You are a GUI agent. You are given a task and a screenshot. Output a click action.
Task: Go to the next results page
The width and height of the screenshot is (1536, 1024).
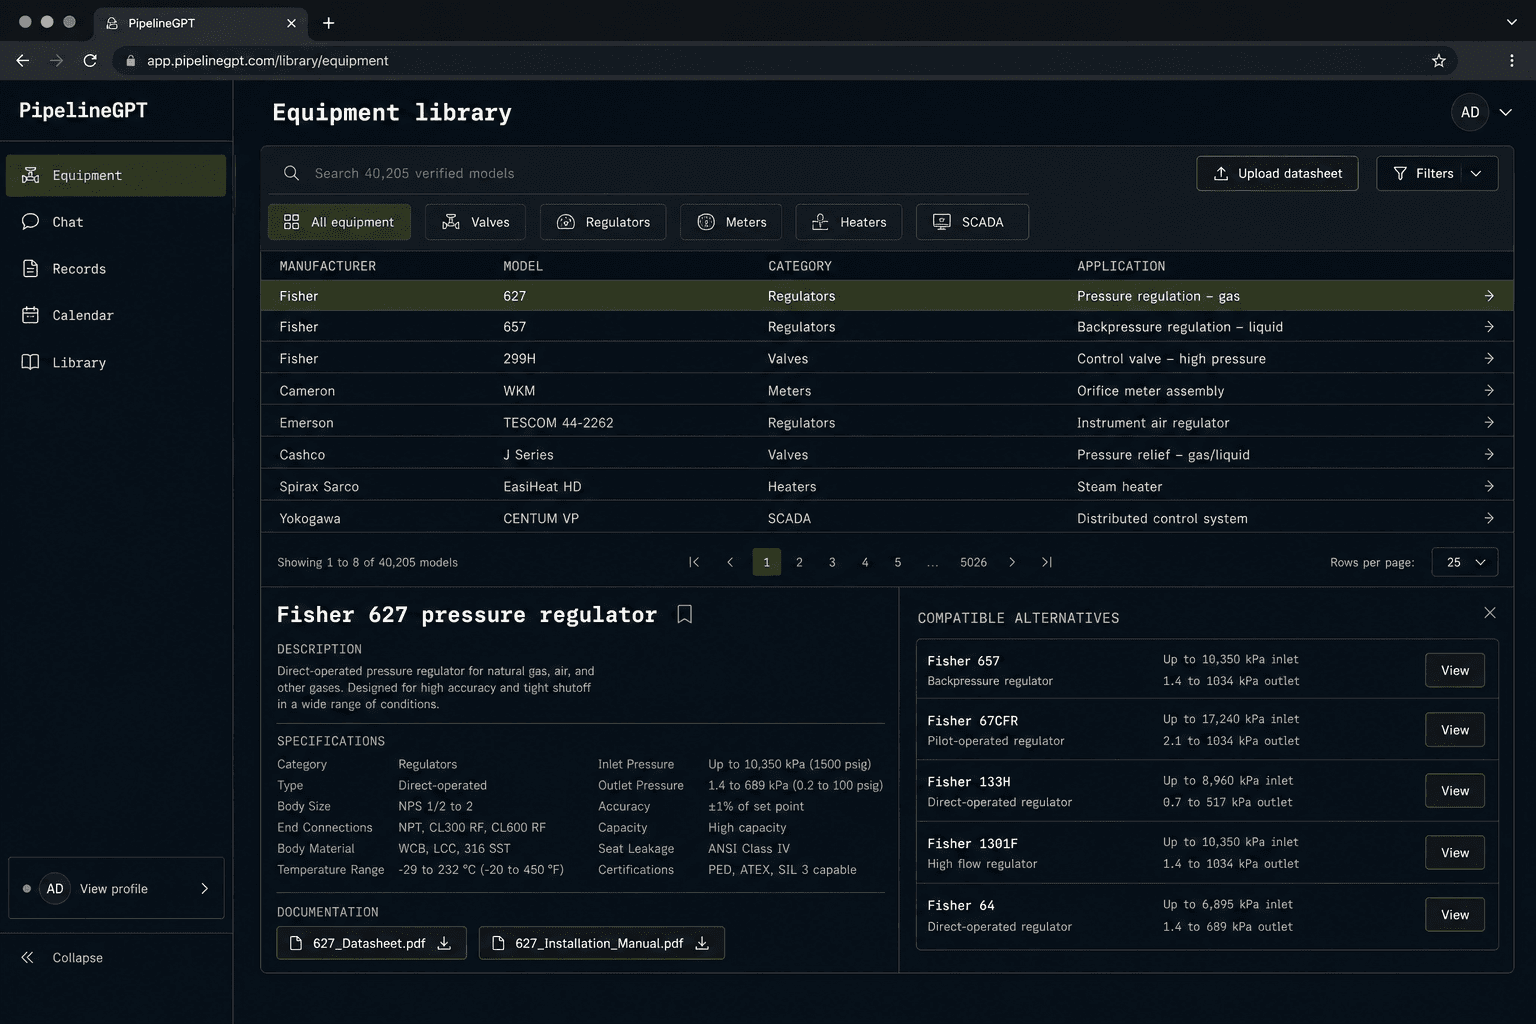(x=1012, y=562)
